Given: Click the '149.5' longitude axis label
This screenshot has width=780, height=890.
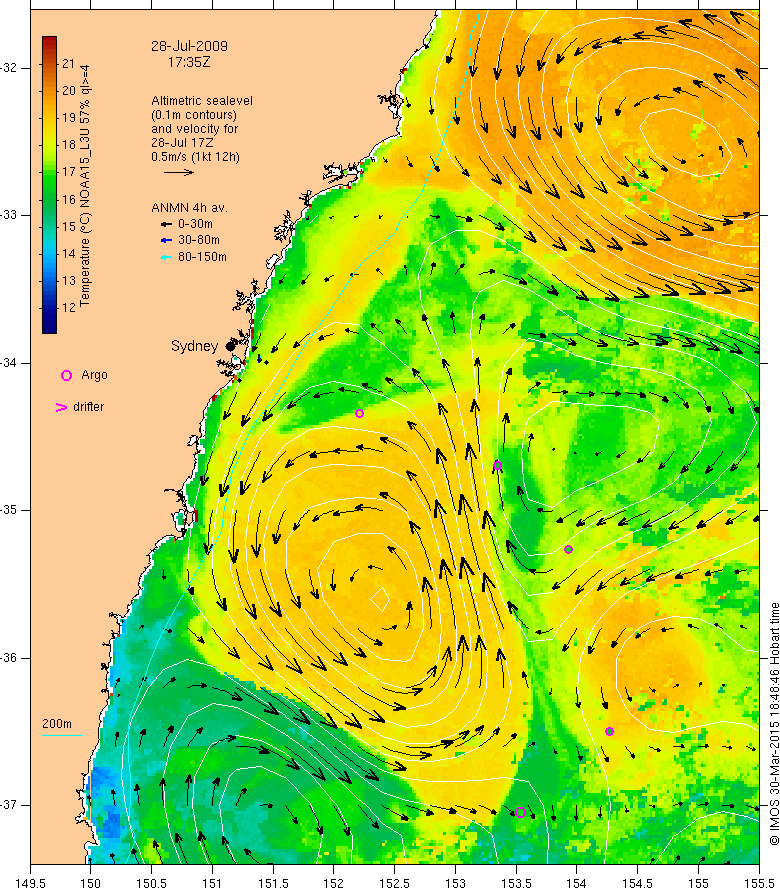Looking at the screenshot, I should [x=31, y=884].
